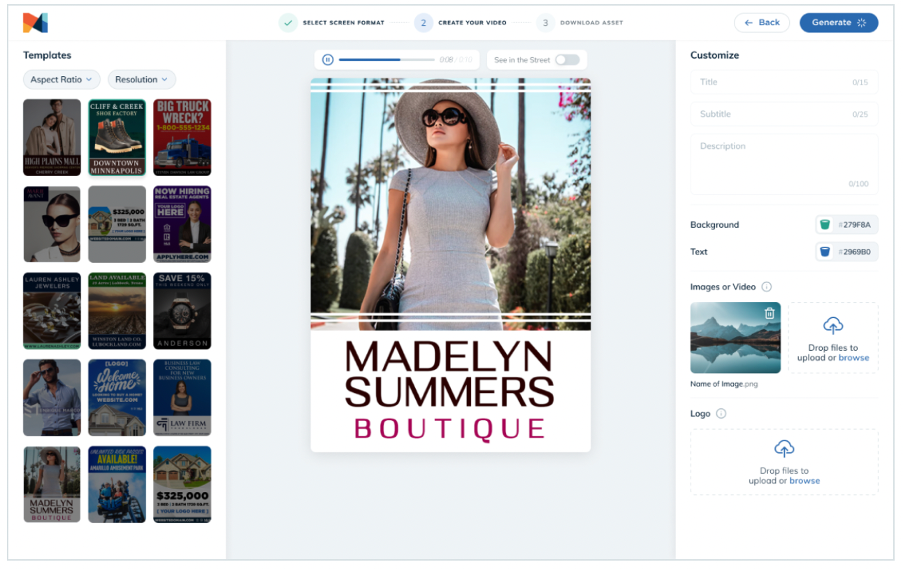The width and height of the screenshot is (904, 570).
Task: Select the blue $325,000 house template
Action: 182,485
